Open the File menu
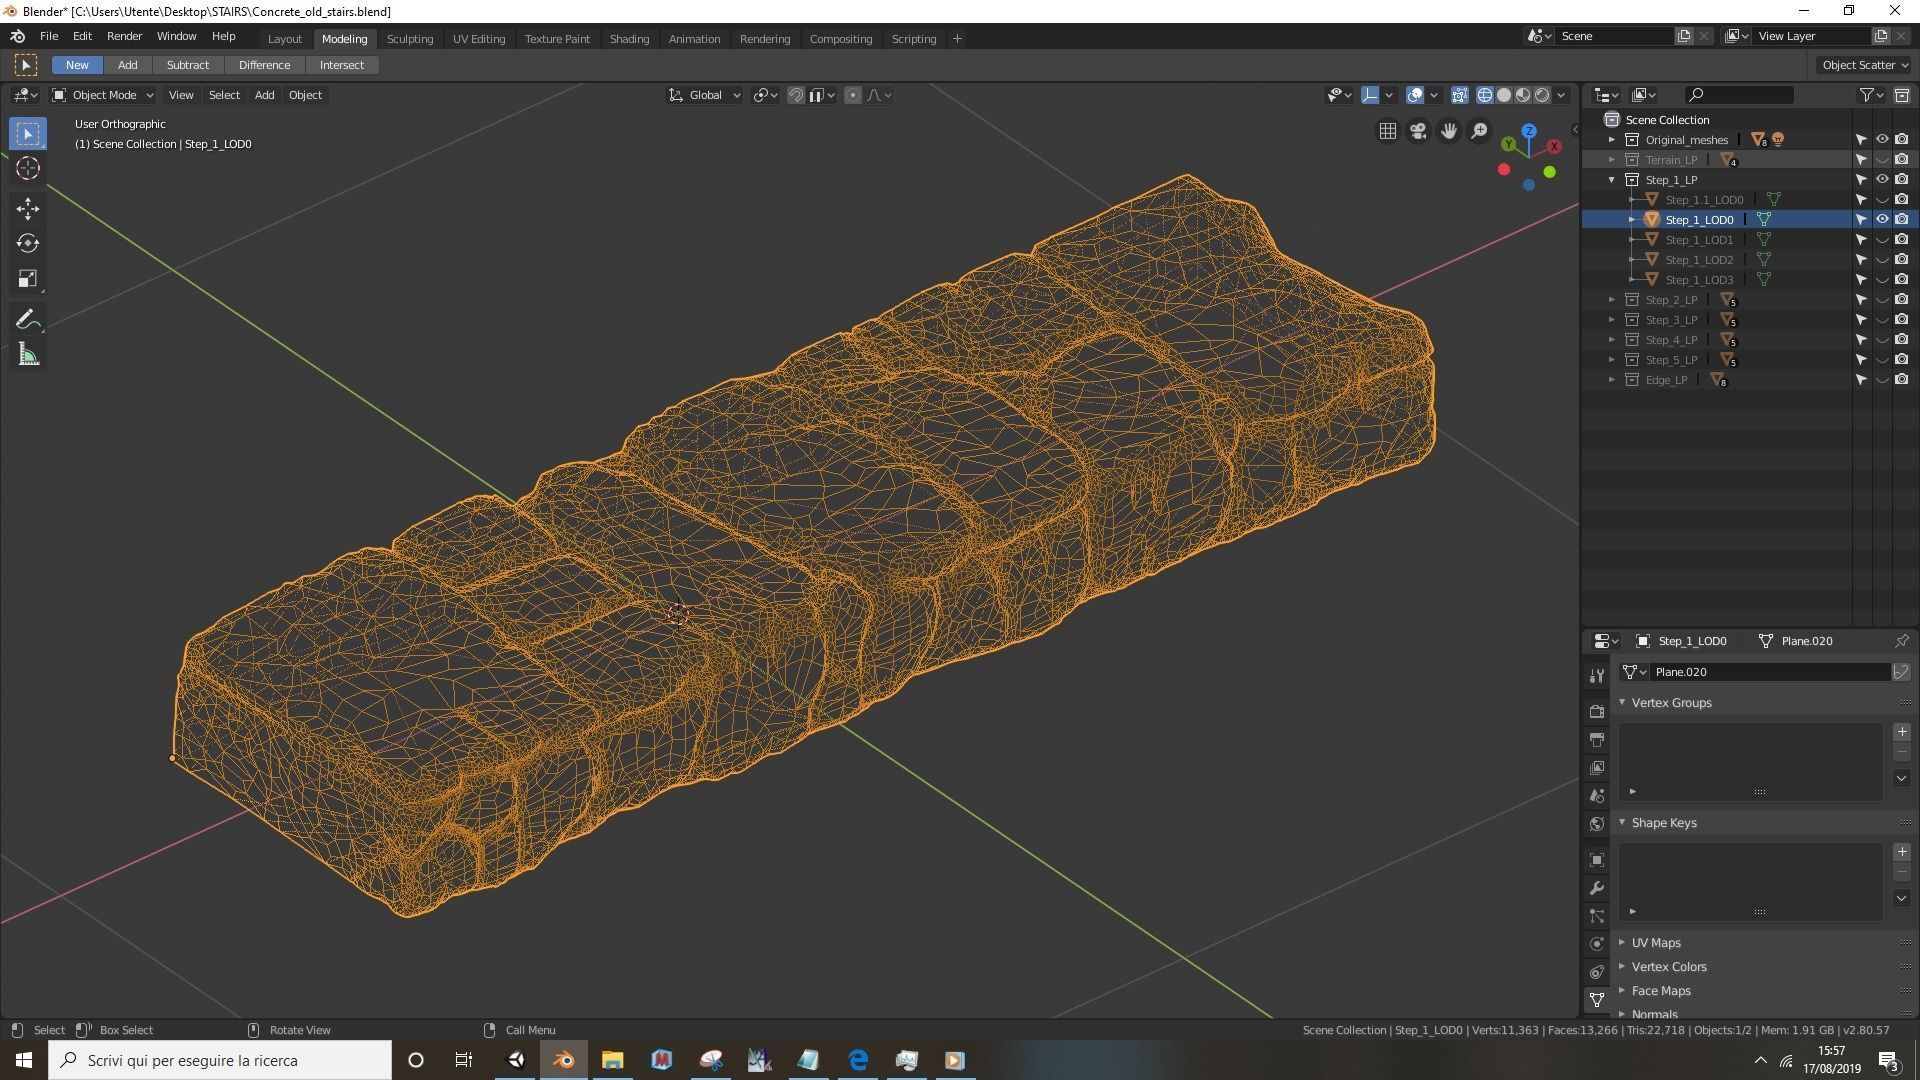1920x1080 pixels. (x=48, y=36)
